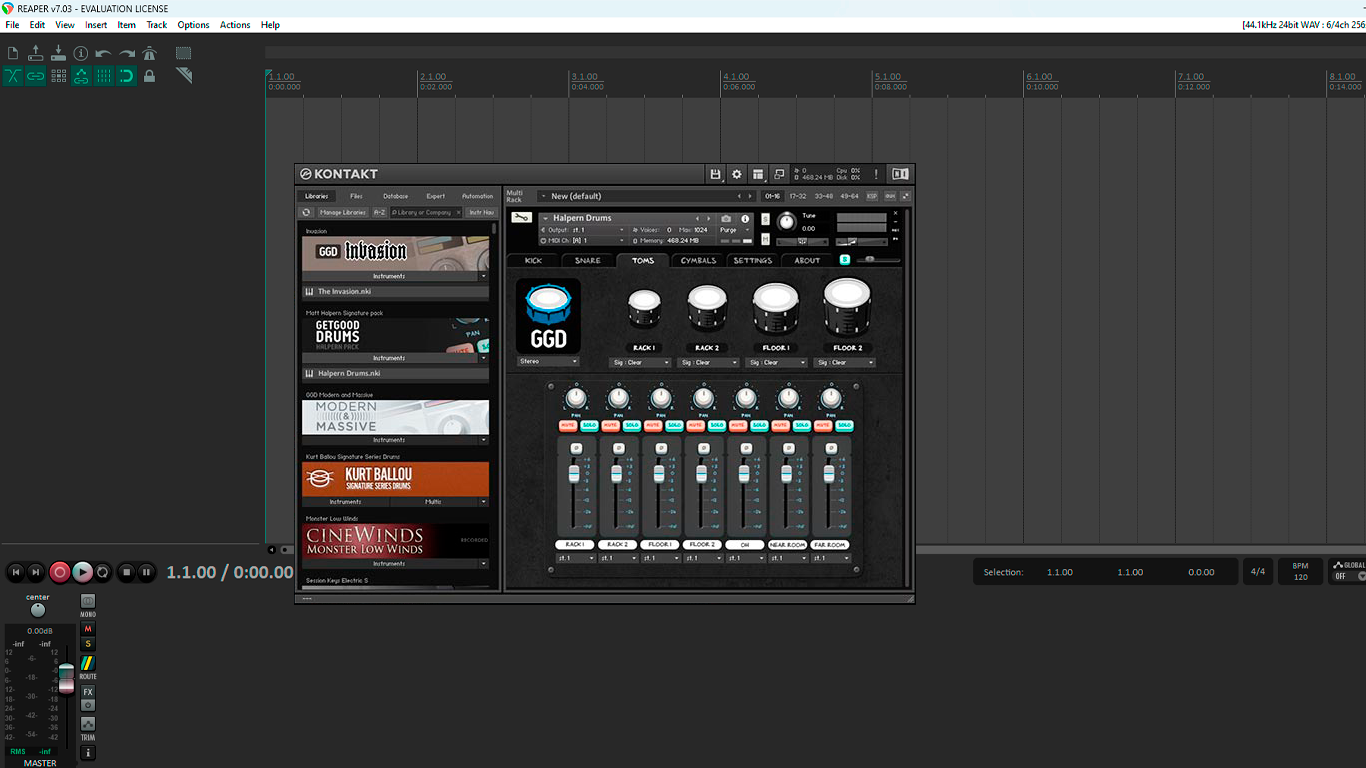This screenshot has width=1366, height=768.
Task: Open the New (default) multi rack dropdown
Action: (646, 196)
